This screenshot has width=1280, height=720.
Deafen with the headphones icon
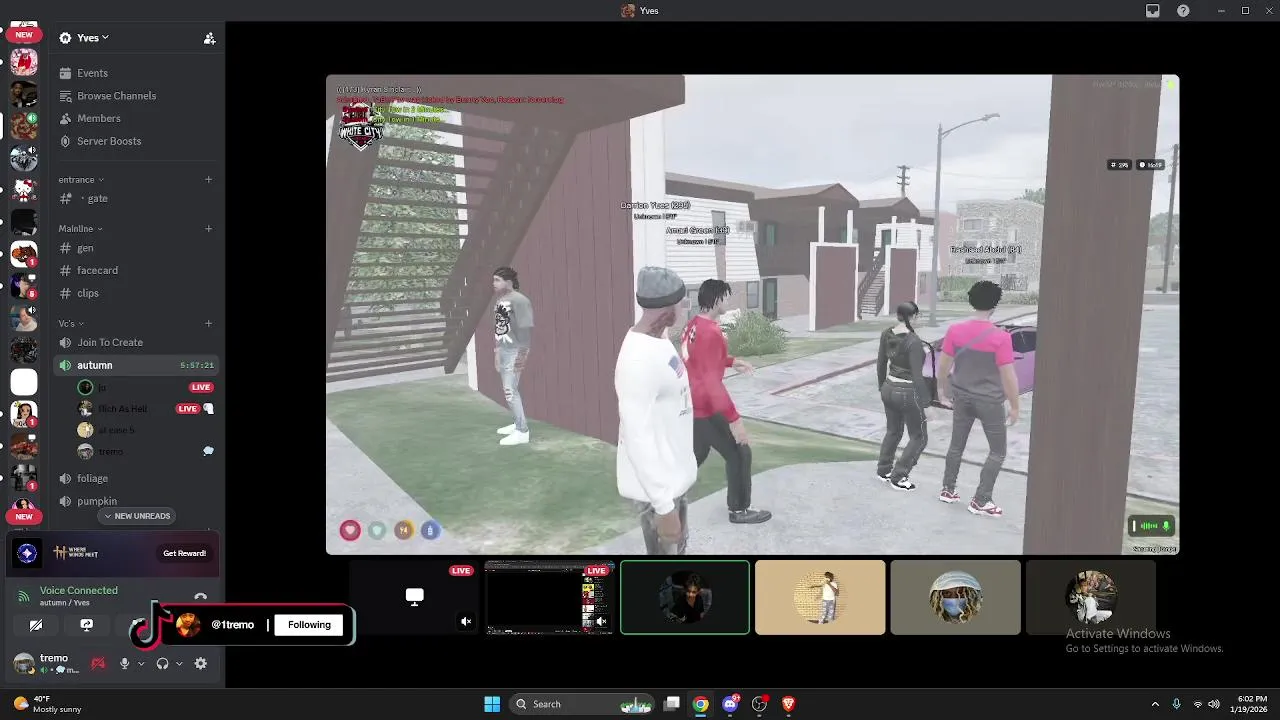(162, 663)
